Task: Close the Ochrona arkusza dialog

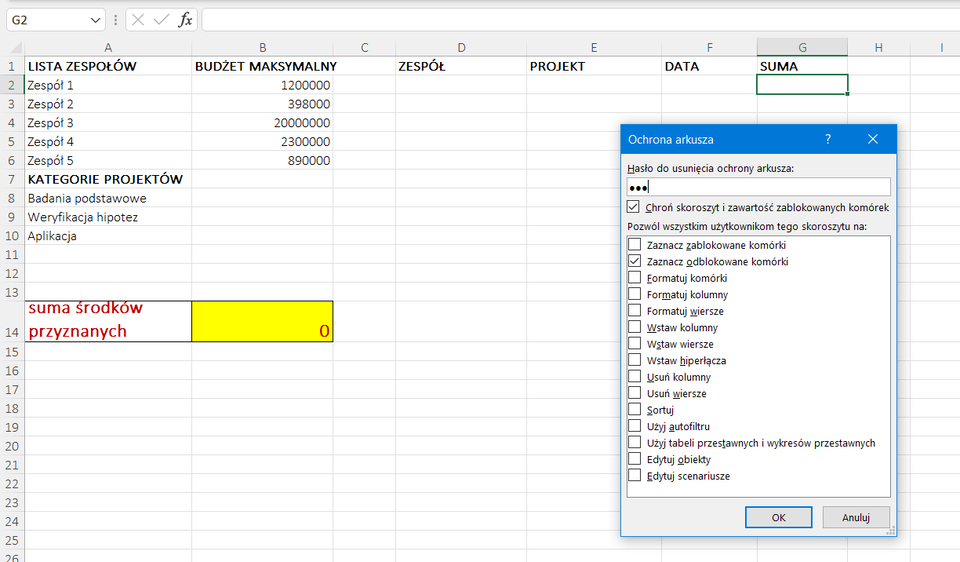Action: pyautogui.click(x=872, y=140)
